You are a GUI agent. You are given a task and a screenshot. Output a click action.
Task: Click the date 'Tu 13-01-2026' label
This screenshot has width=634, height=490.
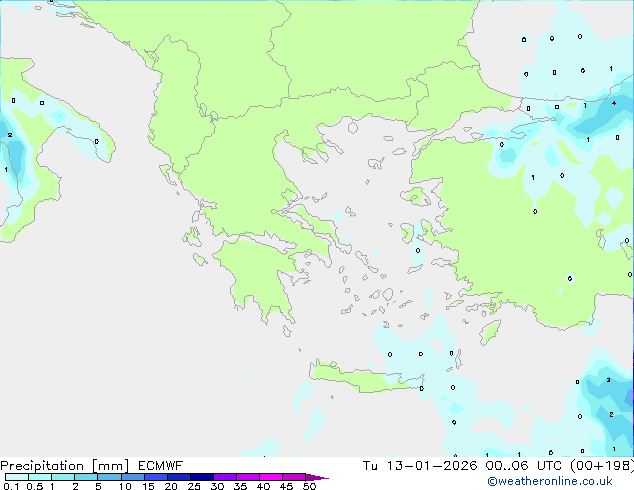(420, 465)
